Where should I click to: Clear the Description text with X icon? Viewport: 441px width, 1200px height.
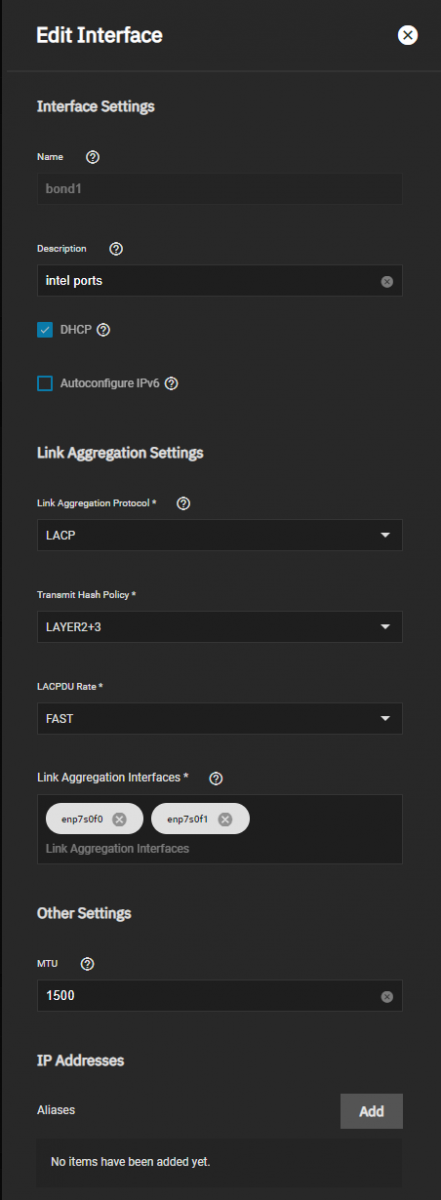387,282
